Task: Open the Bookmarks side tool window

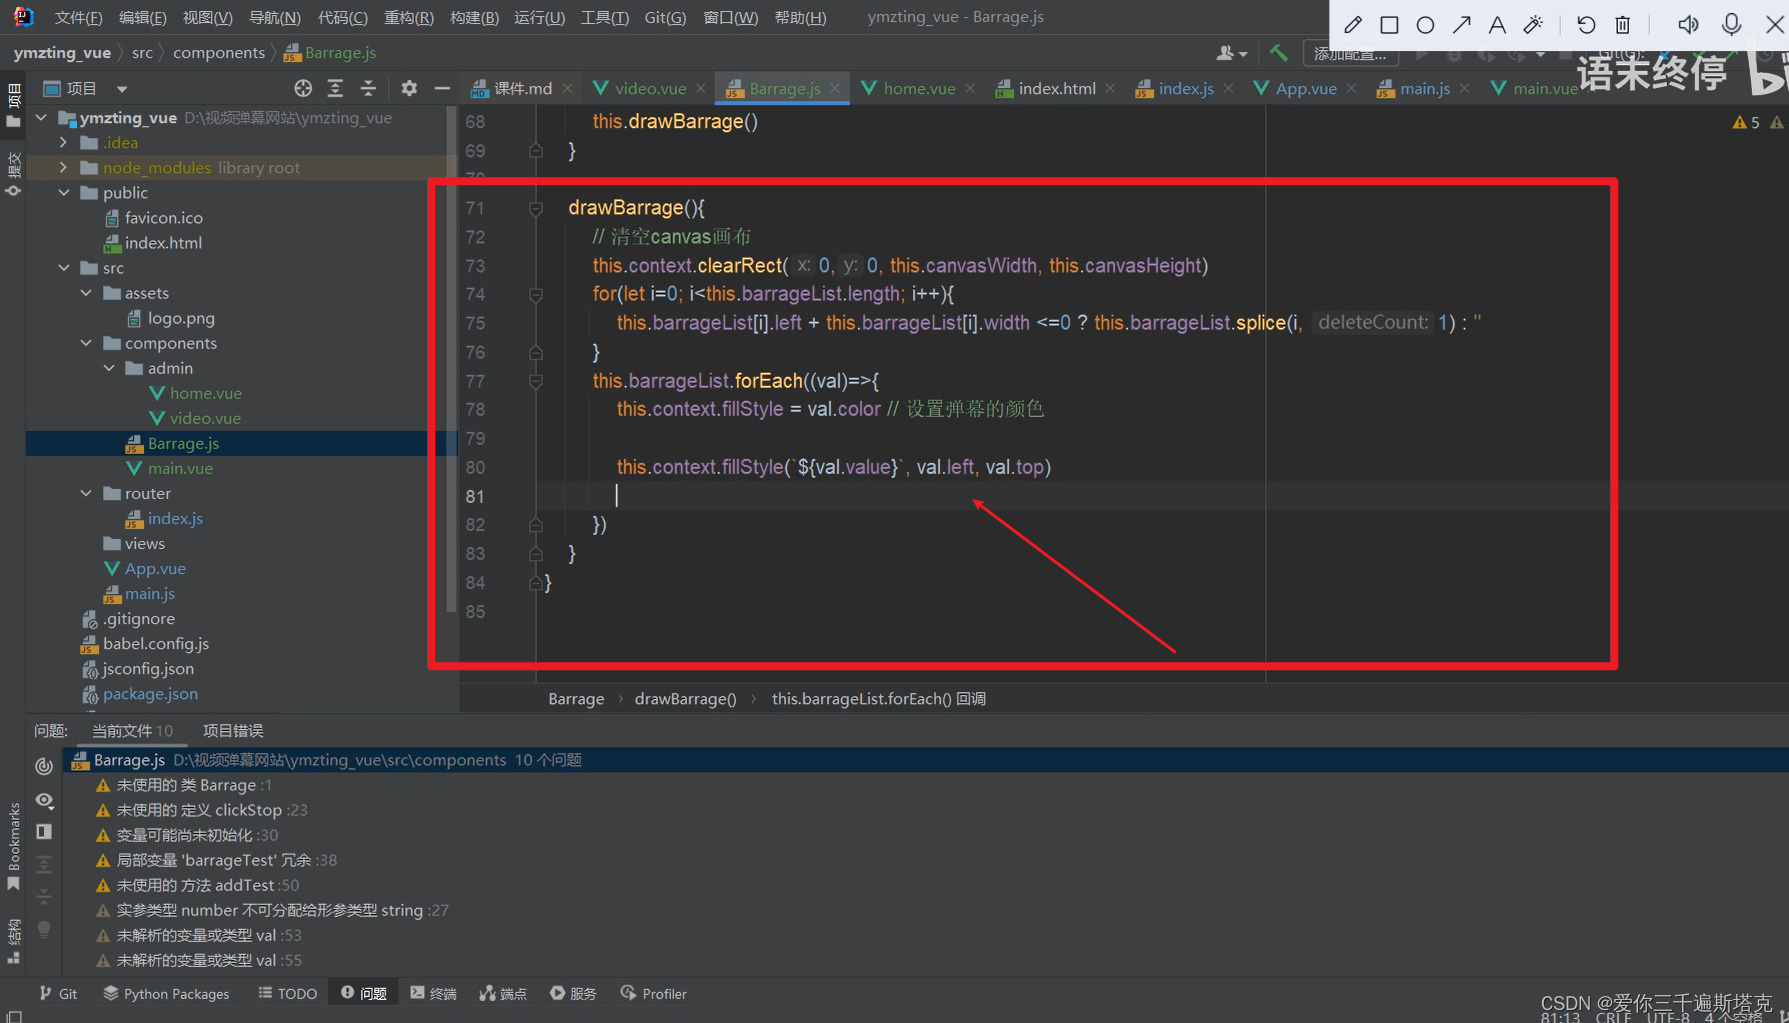Action: pyautogui.click(x=13, y=847)
